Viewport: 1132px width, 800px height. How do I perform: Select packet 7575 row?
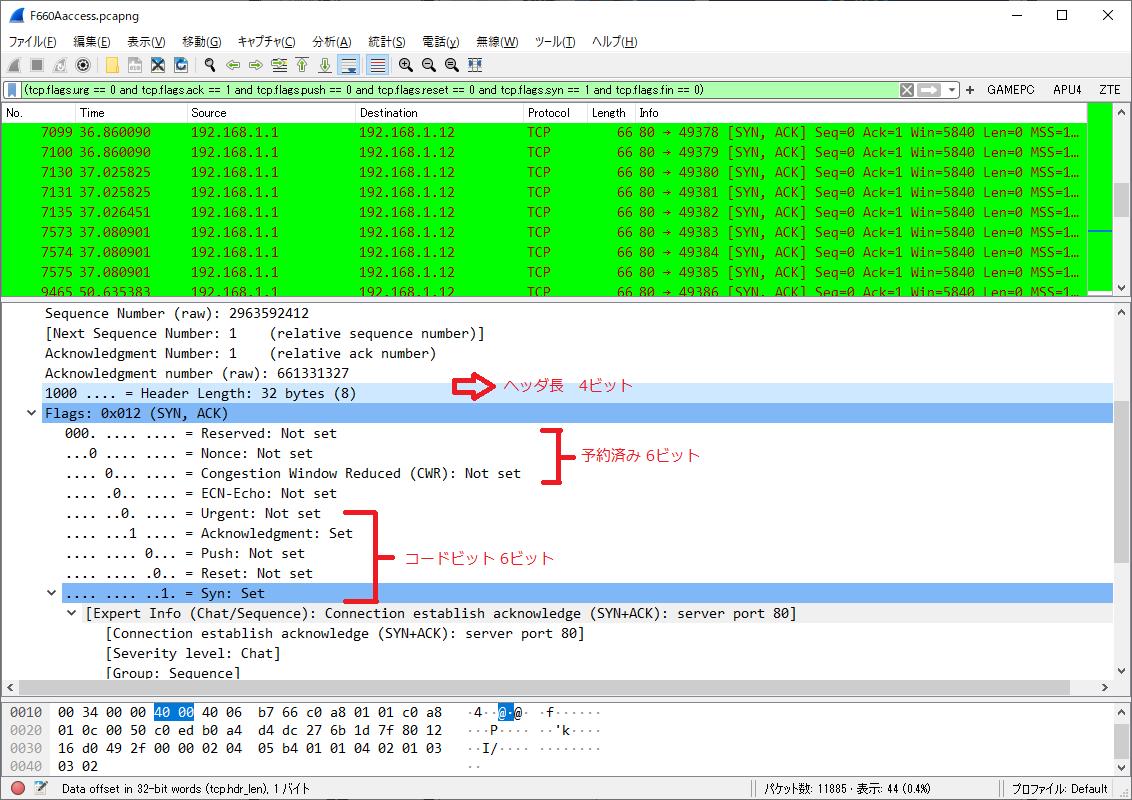point(544,272)
